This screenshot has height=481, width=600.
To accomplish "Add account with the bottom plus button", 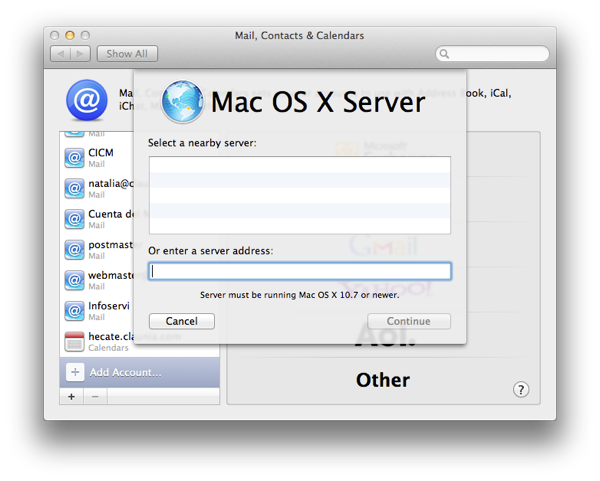I will pos(72,396).
